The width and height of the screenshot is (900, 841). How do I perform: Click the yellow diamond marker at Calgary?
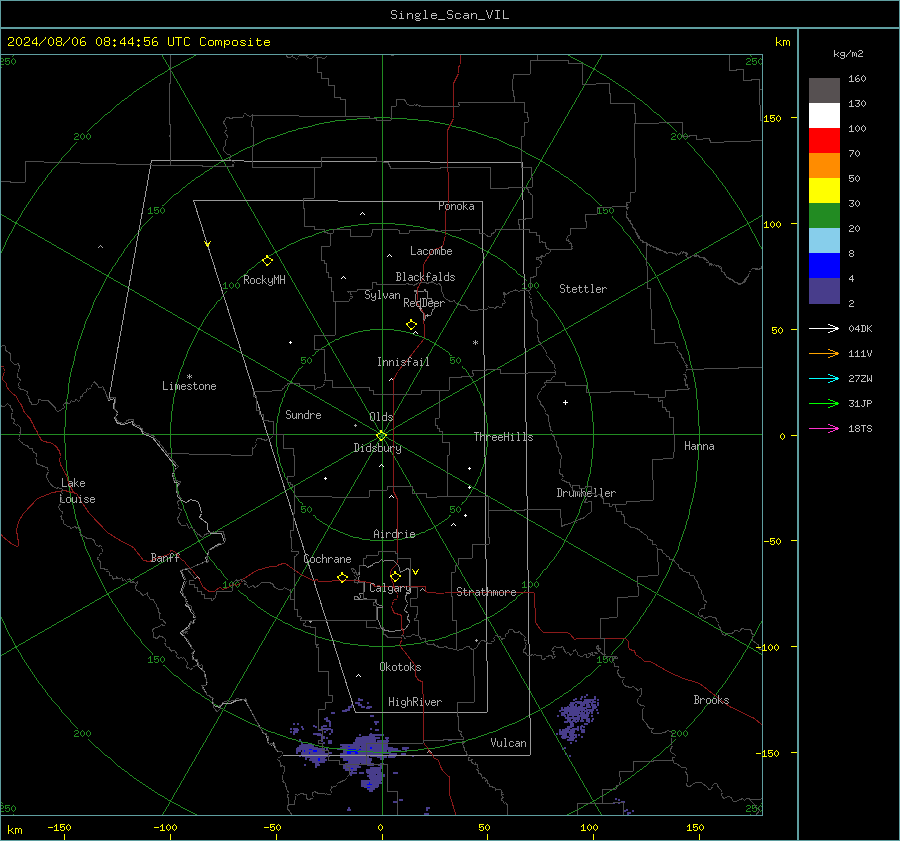click(x=395, y=576)
